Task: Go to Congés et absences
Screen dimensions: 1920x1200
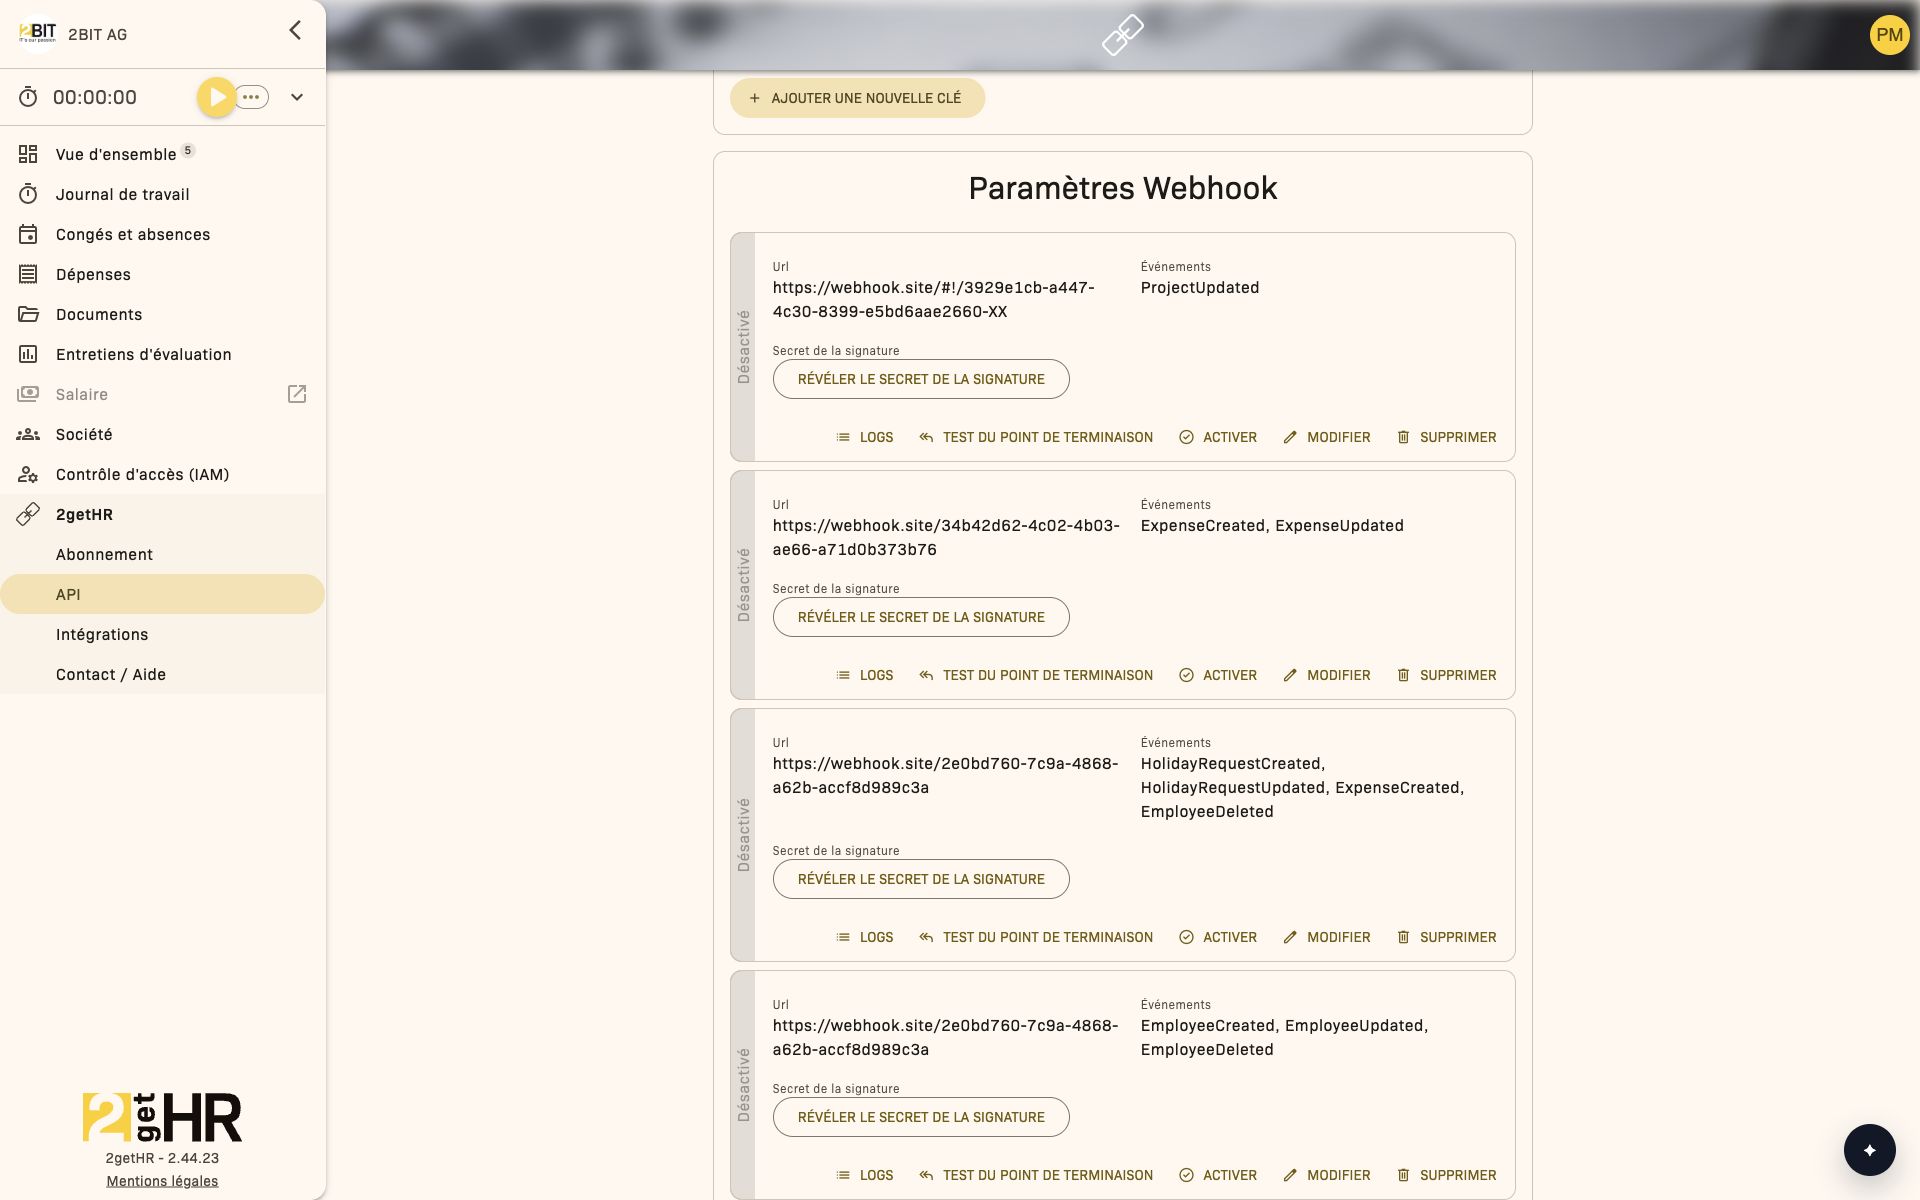Action: (162, 234)
